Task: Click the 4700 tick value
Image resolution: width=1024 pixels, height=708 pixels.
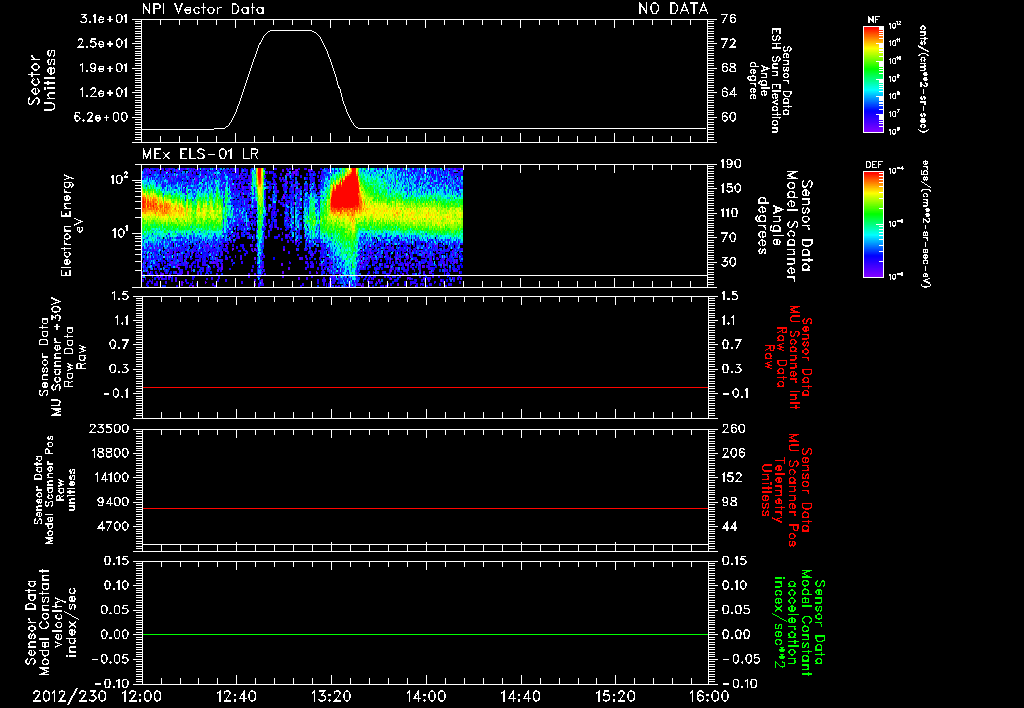Action: [113, 526]
